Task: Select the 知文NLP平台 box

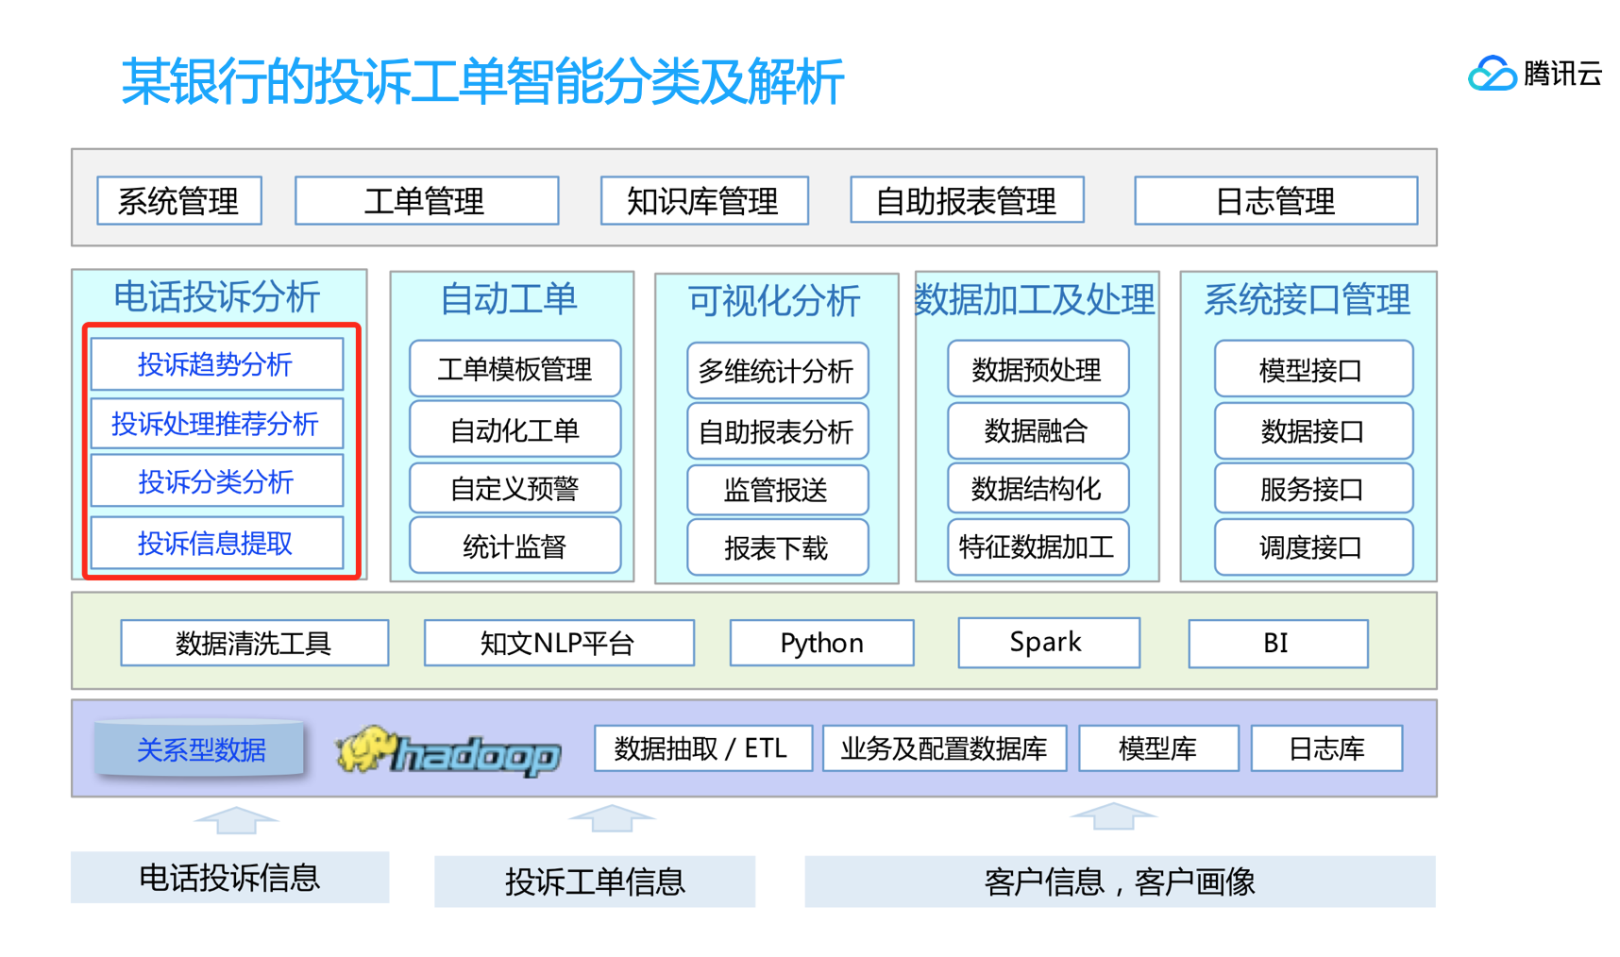Action: click(559, 642)
